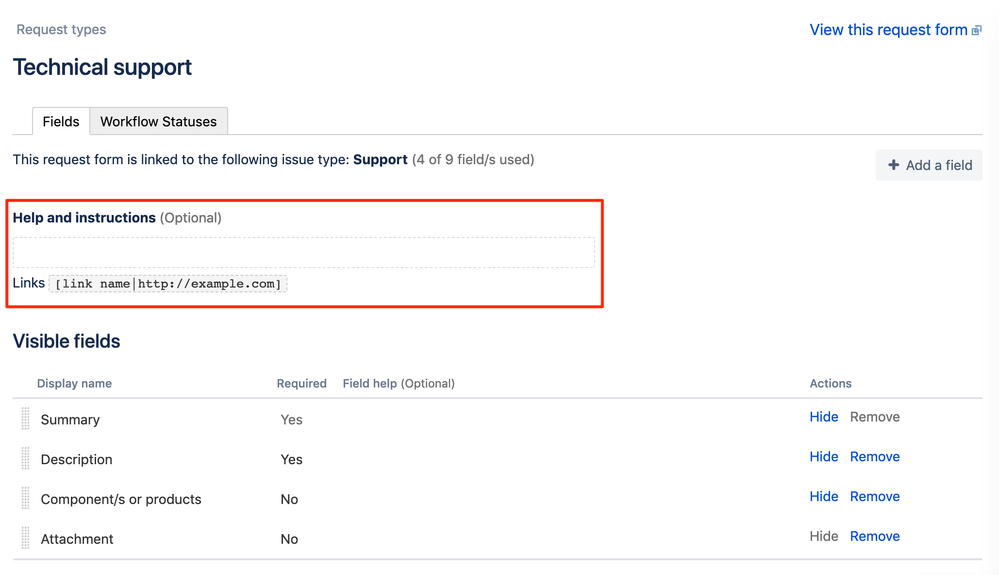Go to the Request types breadcrumb

pos(61,29)
